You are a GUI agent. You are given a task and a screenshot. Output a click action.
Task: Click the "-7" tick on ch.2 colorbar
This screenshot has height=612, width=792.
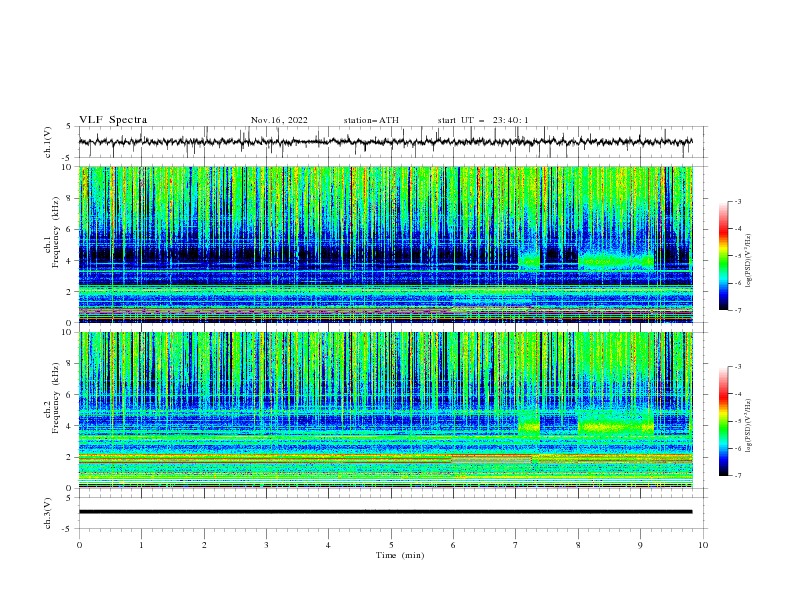click(x=737, y=475)
